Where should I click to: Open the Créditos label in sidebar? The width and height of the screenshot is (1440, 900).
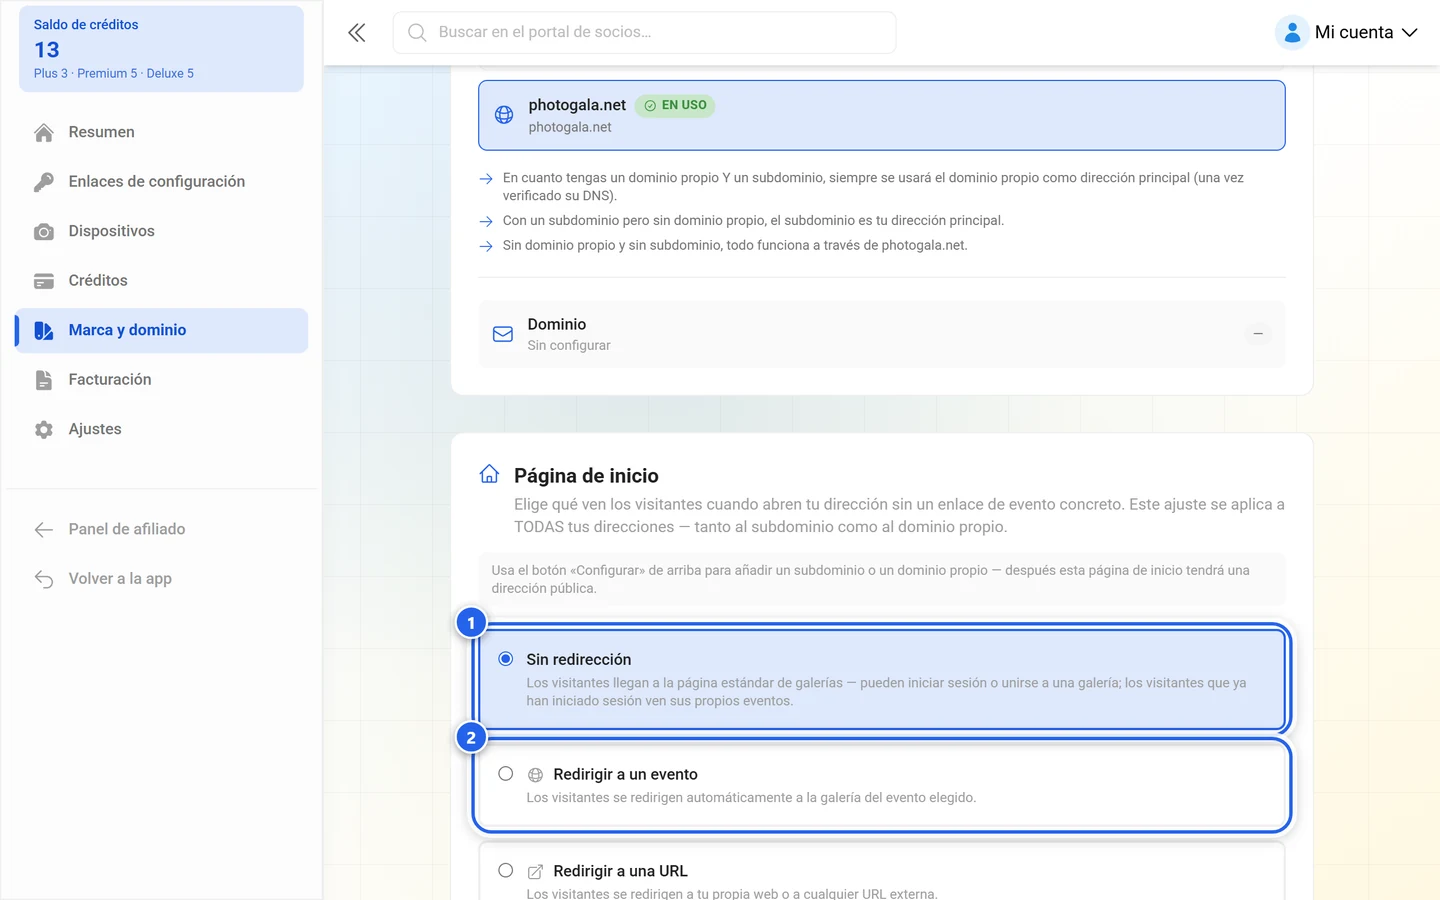coord(98,280)
